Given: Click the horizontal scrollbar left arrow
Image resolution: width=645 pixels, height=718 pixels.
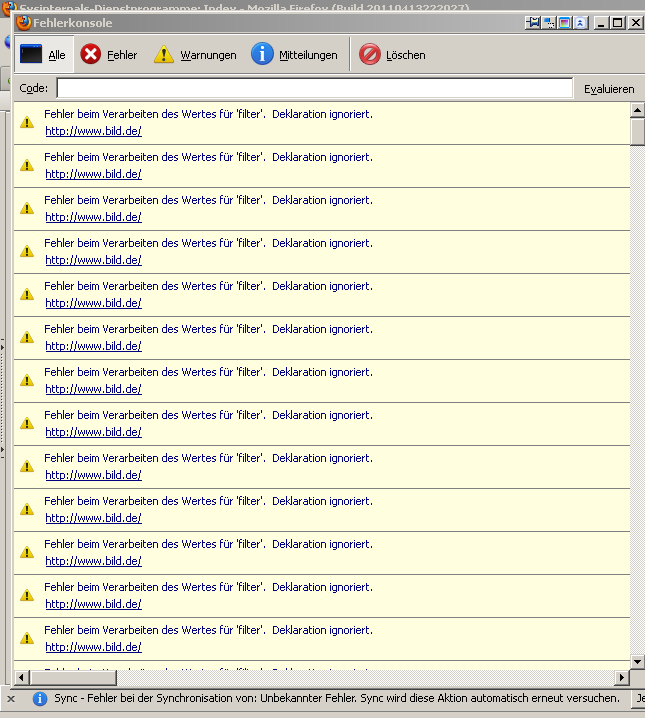Looking at the screenshot, I should (22, 677).
